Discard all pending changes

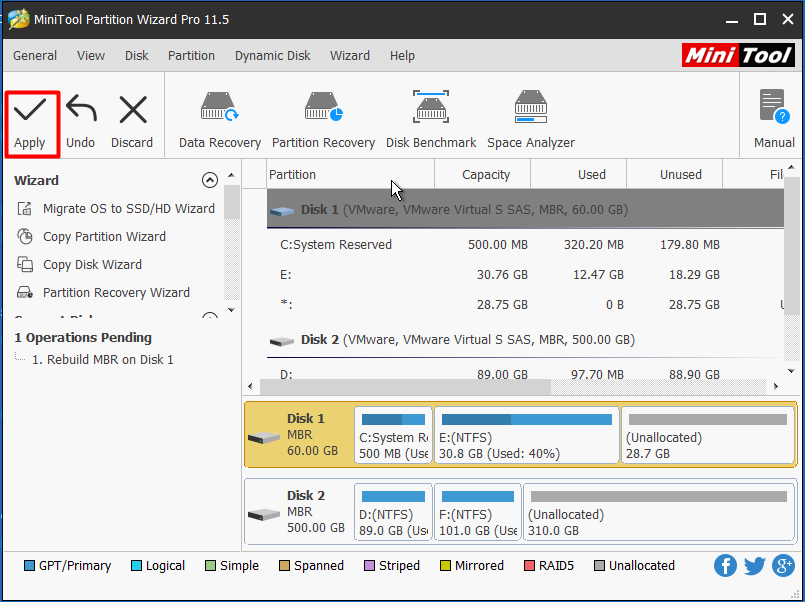(132, 123)
